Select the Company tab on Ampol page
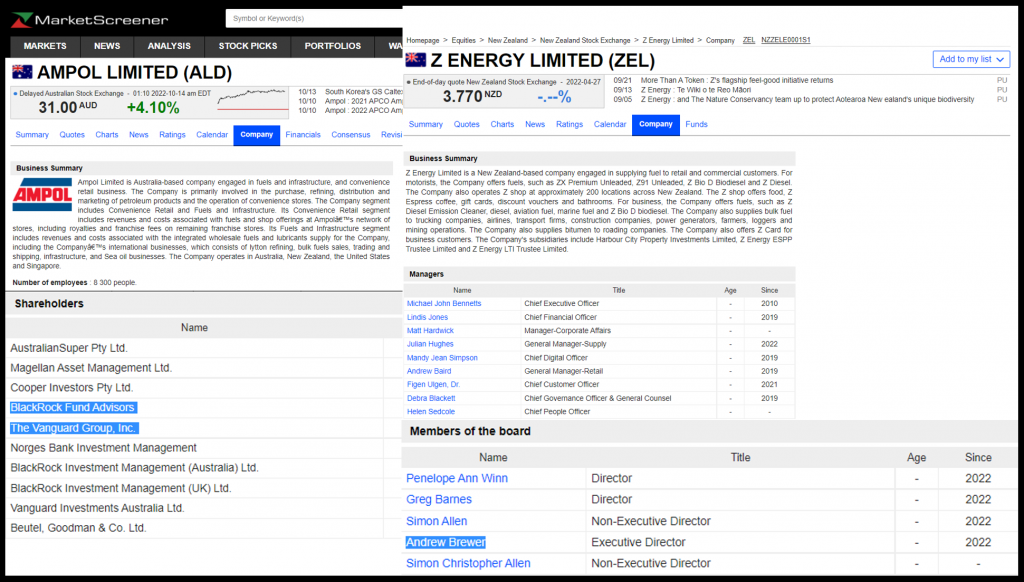The width and height of the screenshot is (1024, 582). [257, 135]
